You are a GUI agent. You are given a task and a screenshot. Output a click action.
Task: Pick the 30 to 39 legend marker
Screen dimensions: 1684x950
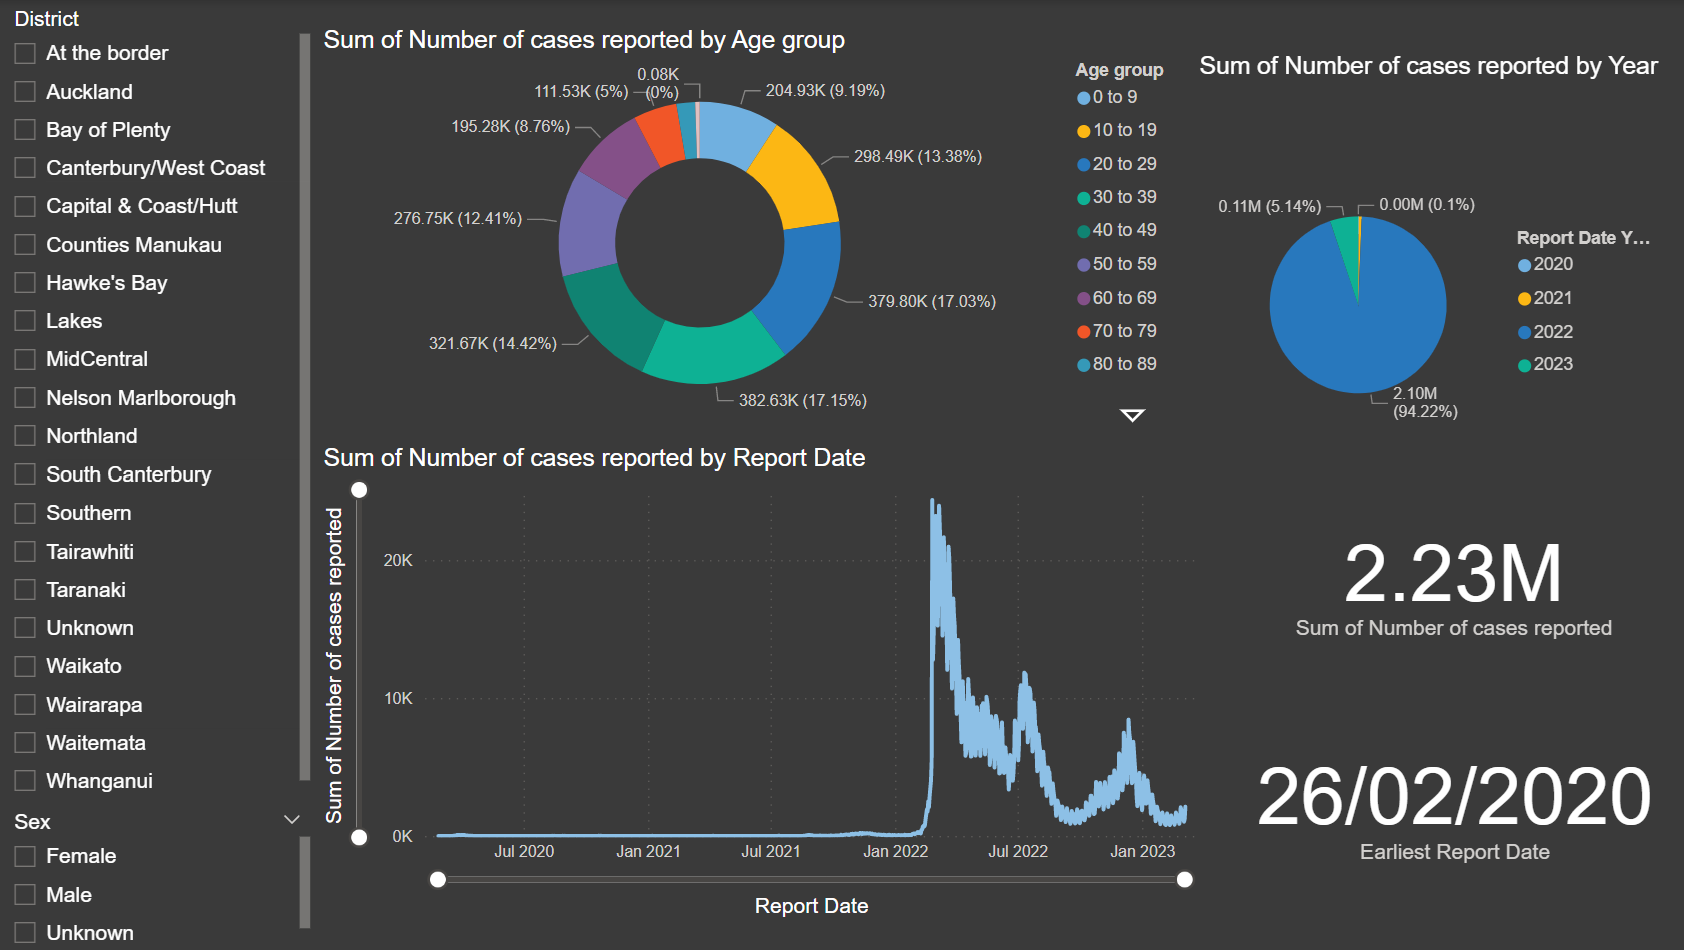pyautogui.click(x=1083, y=198)
